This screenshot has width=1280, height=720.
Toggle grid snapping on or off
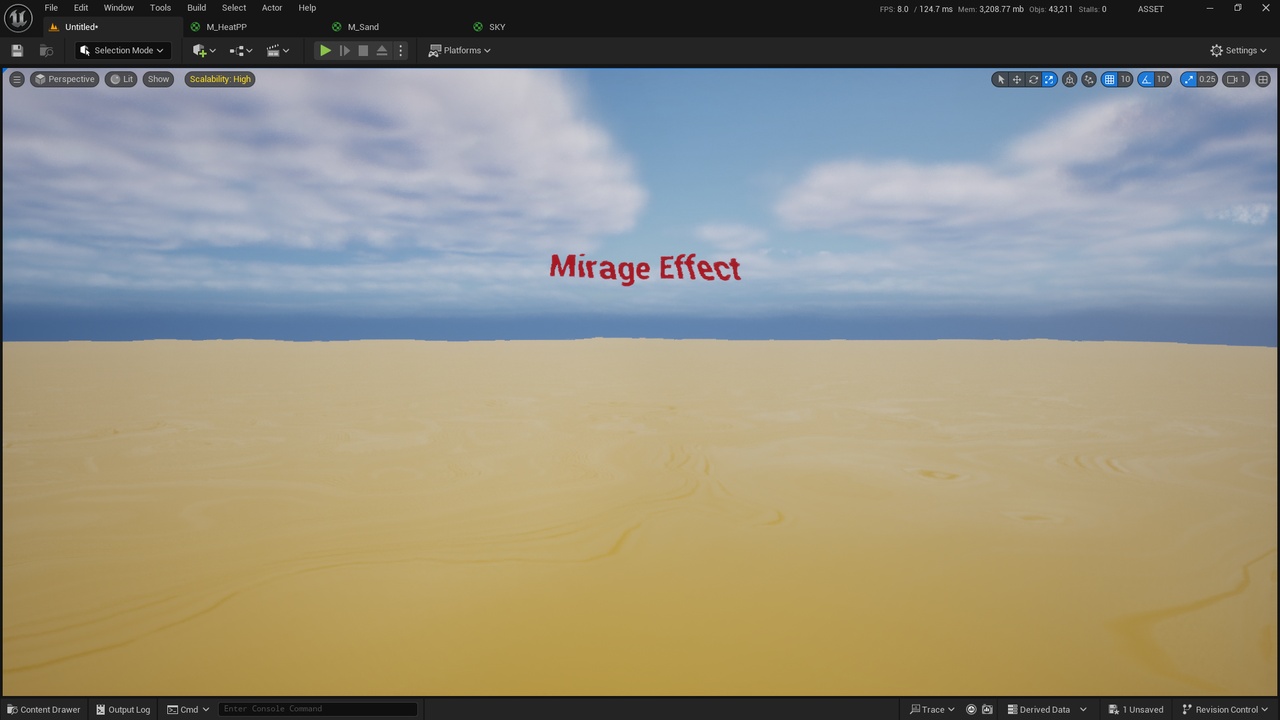(x=1109, y=79)
